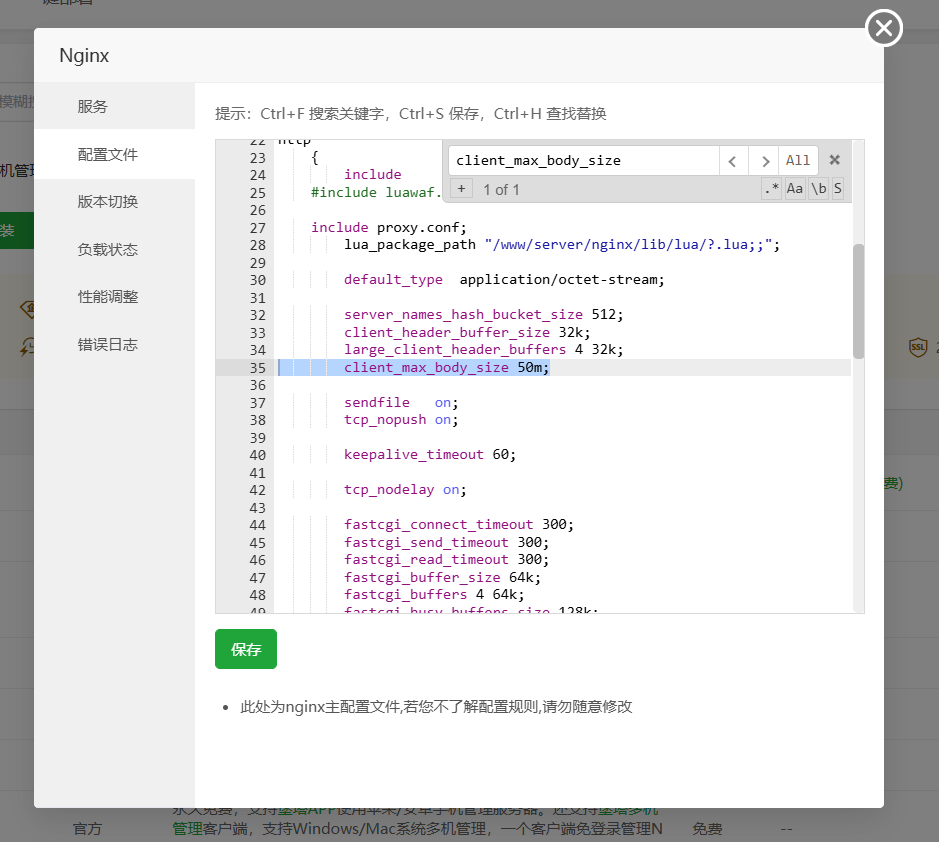939x842 pixels.
Task: Click the lua_package_path line
Action: 562,245
